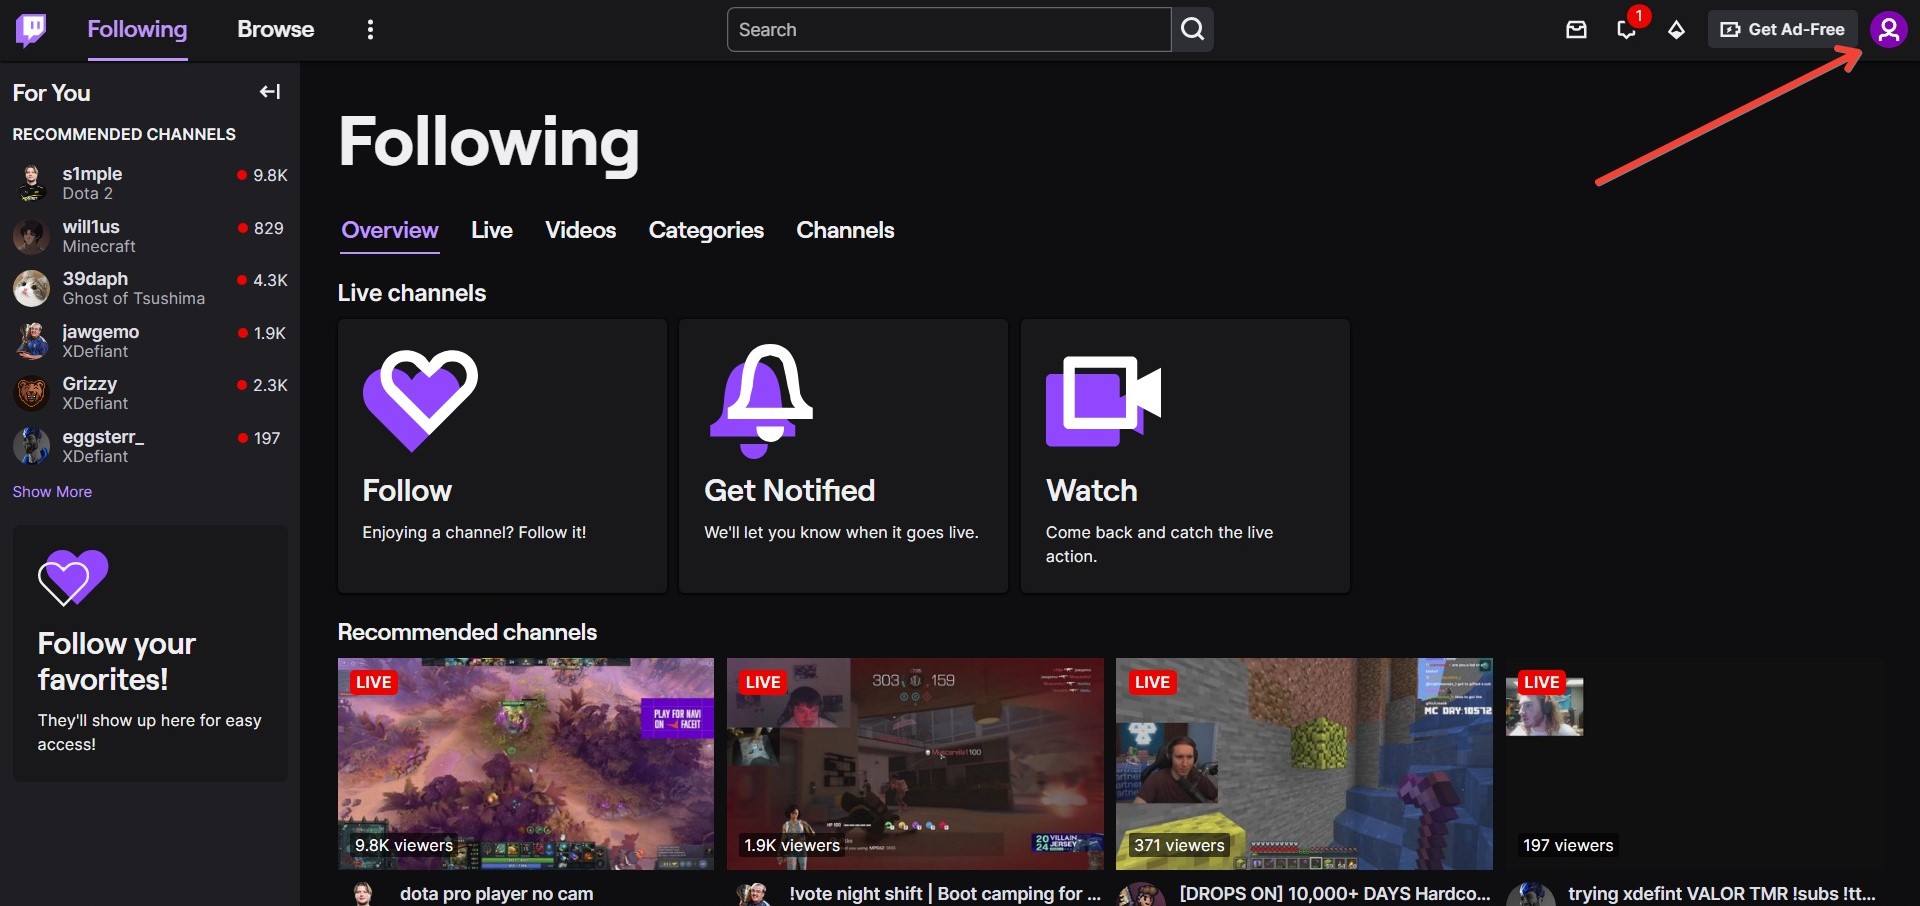
Task: Open your profile avatar menu
Action: pyautogui.click(x=1888, y=29)
